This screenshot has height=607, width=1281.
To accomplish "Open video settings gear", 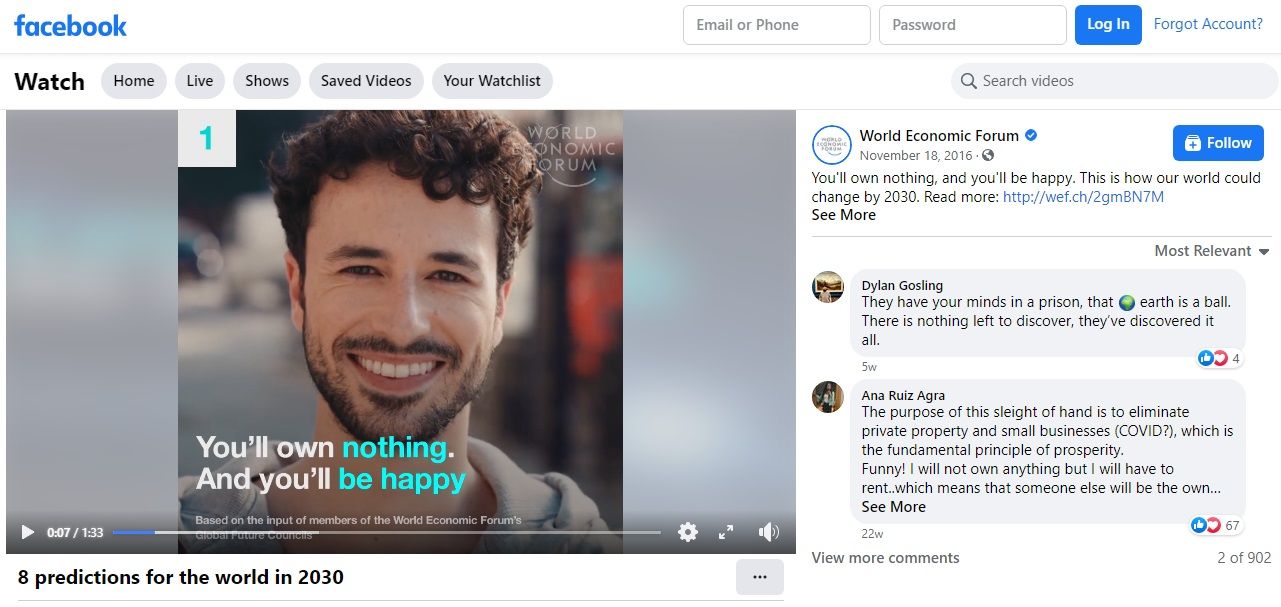I will (x=688, y=532).
